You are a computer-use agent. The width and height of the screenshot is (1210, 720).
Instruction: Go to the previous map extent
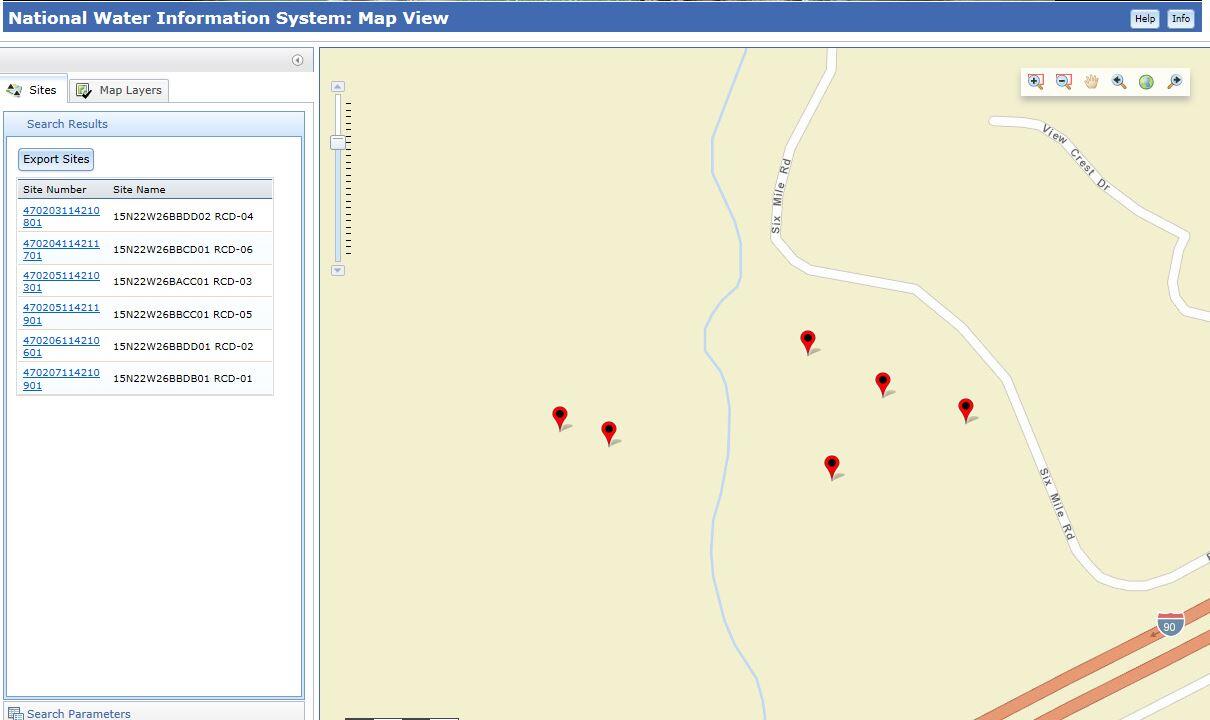pos(1119,82)
